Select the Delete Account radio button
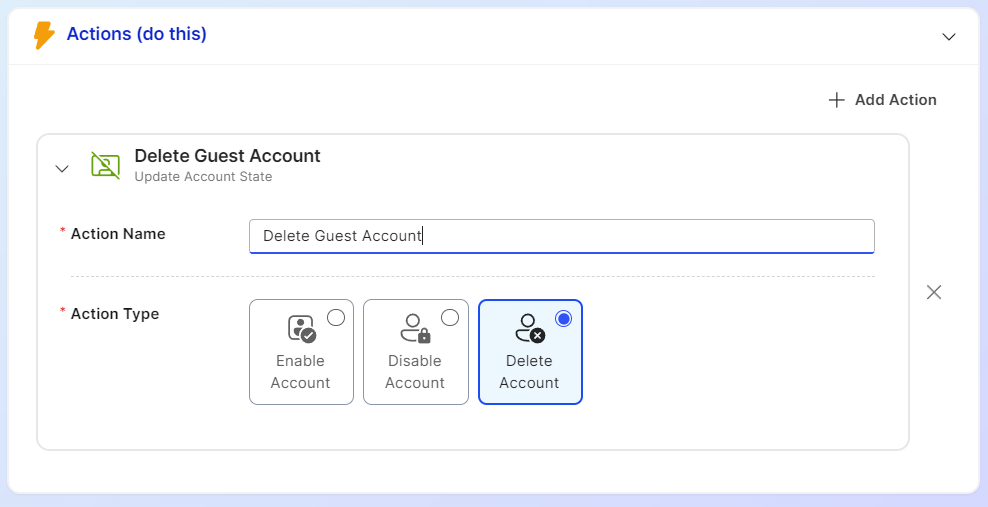The height and width of the screenshot is (507, 988). 563,319
